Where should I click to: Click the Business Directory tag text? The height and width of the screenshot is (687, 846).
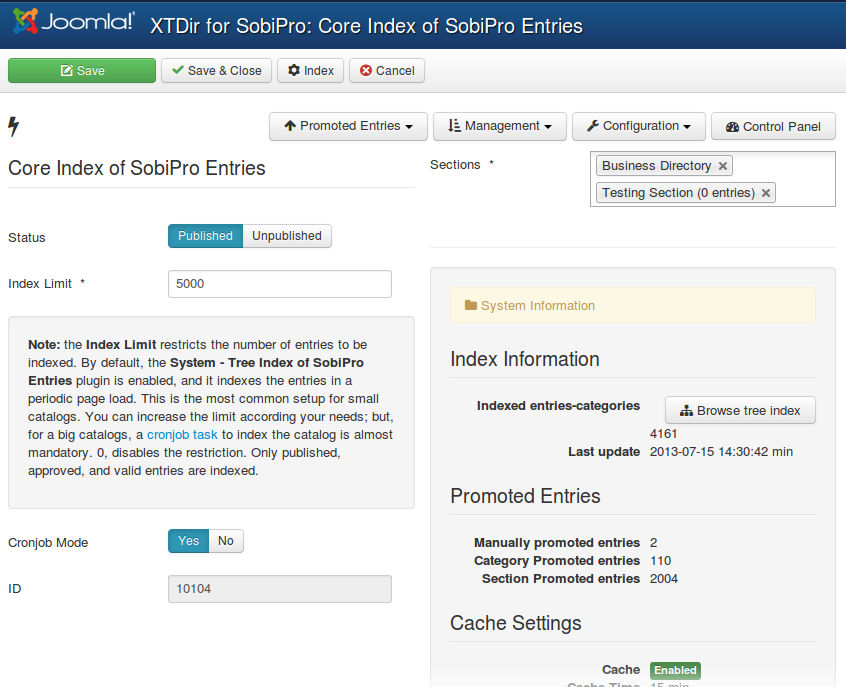click(x=657, y=166)
